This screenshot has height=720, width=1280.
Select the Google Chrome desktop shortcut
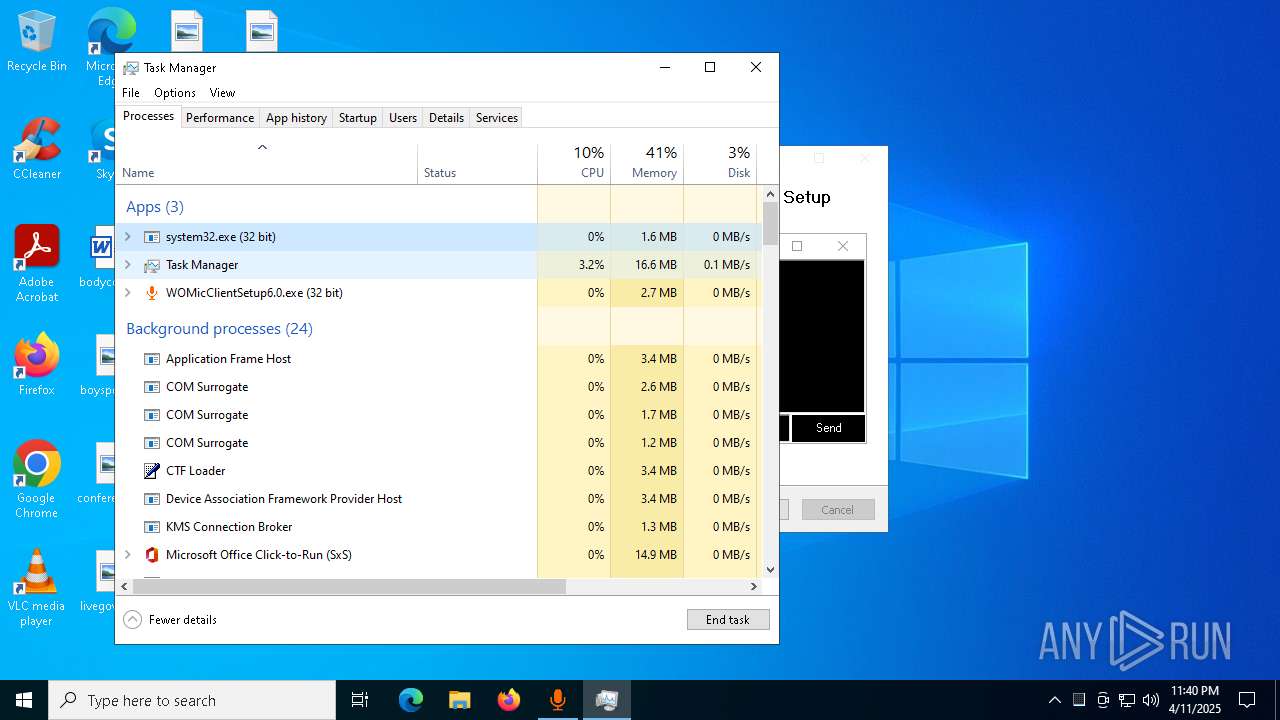37,480
